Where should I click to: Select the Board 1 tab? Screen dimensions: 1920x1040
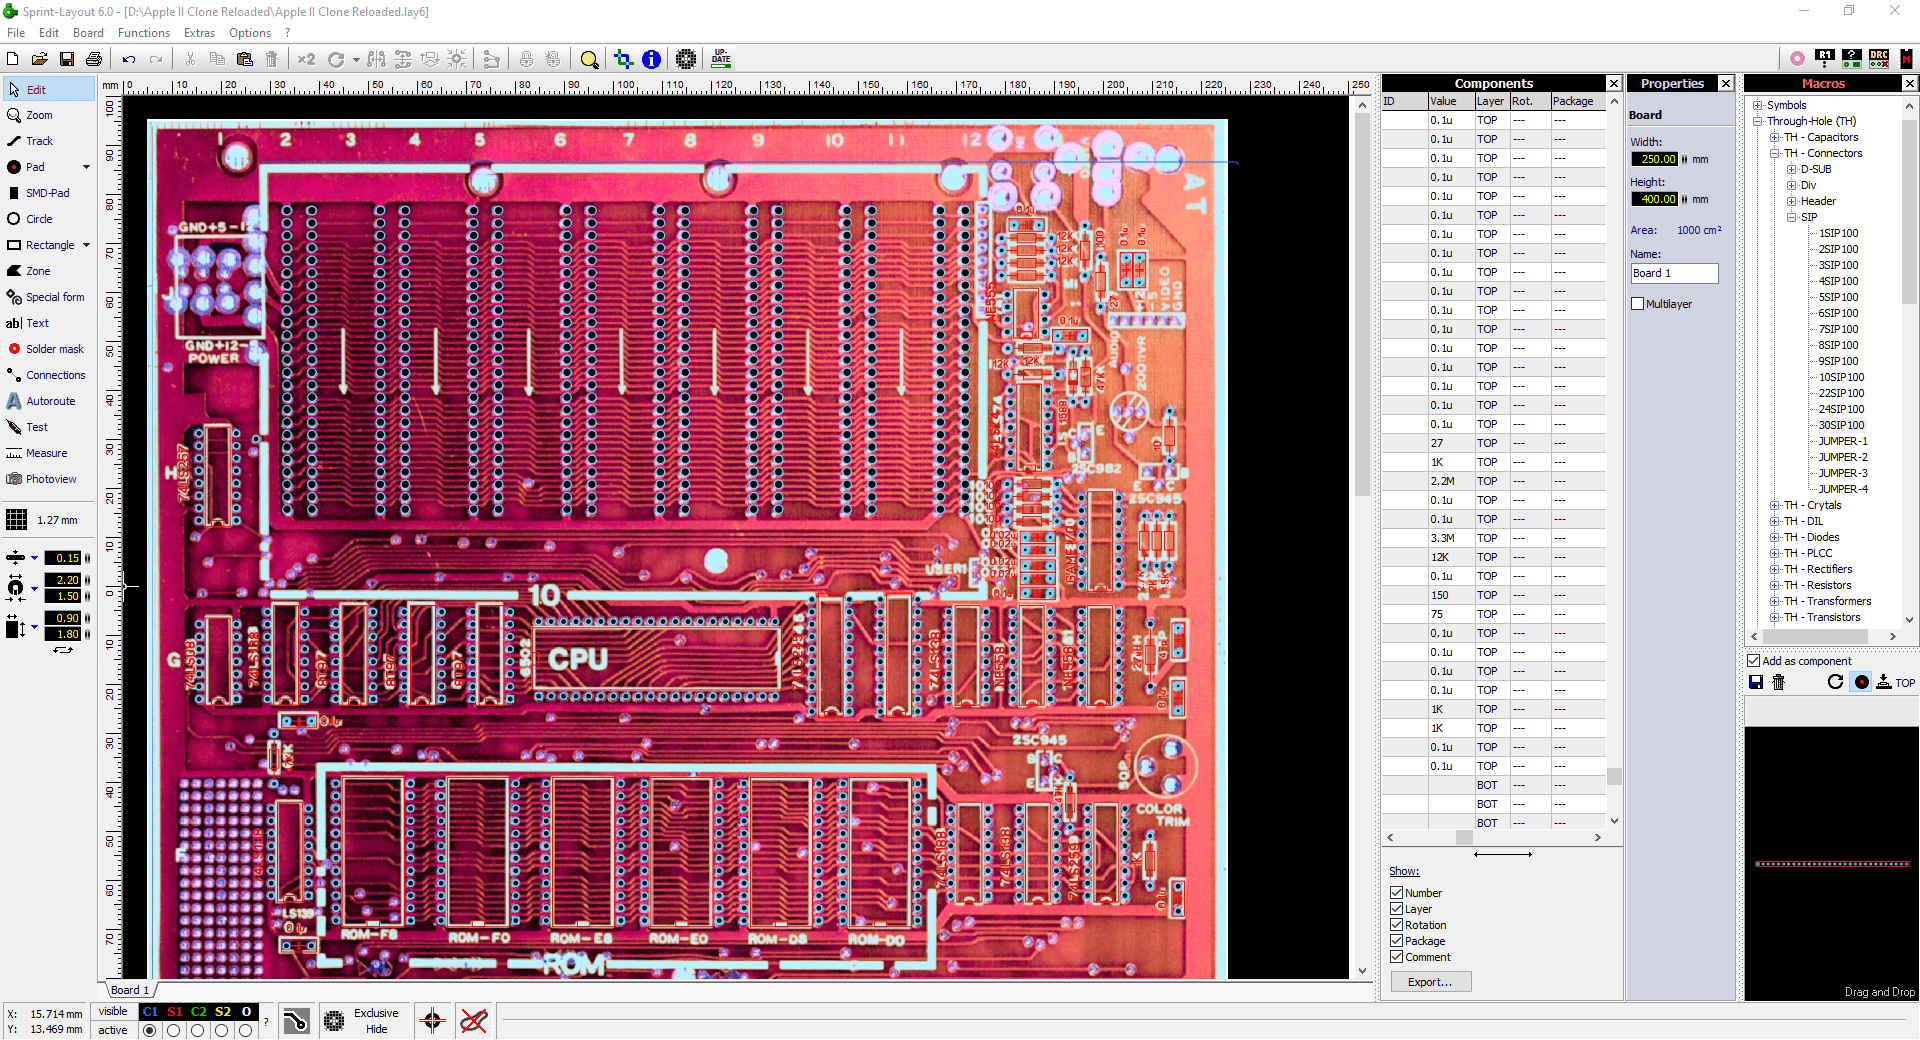[130, 990]
